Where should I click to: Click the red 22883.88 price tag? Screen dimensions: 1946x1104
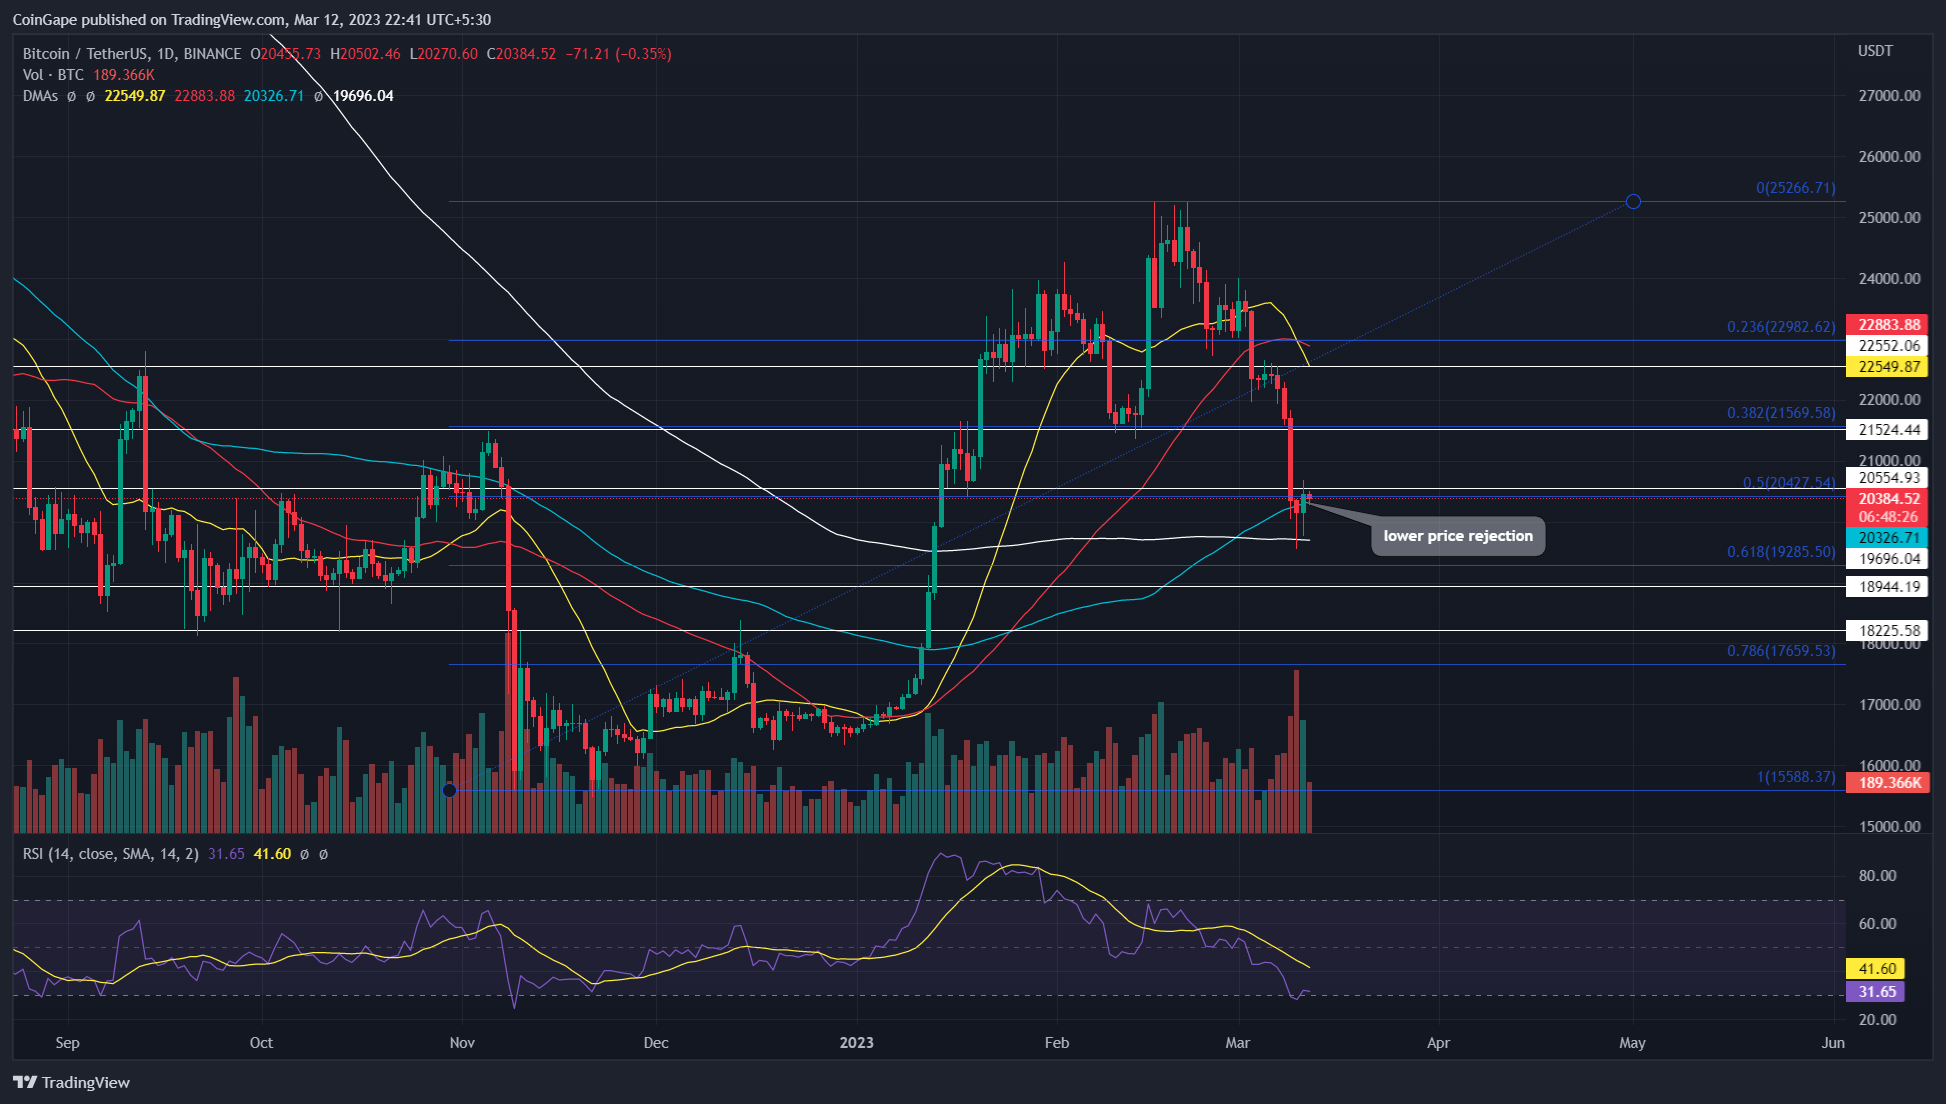1888,324
